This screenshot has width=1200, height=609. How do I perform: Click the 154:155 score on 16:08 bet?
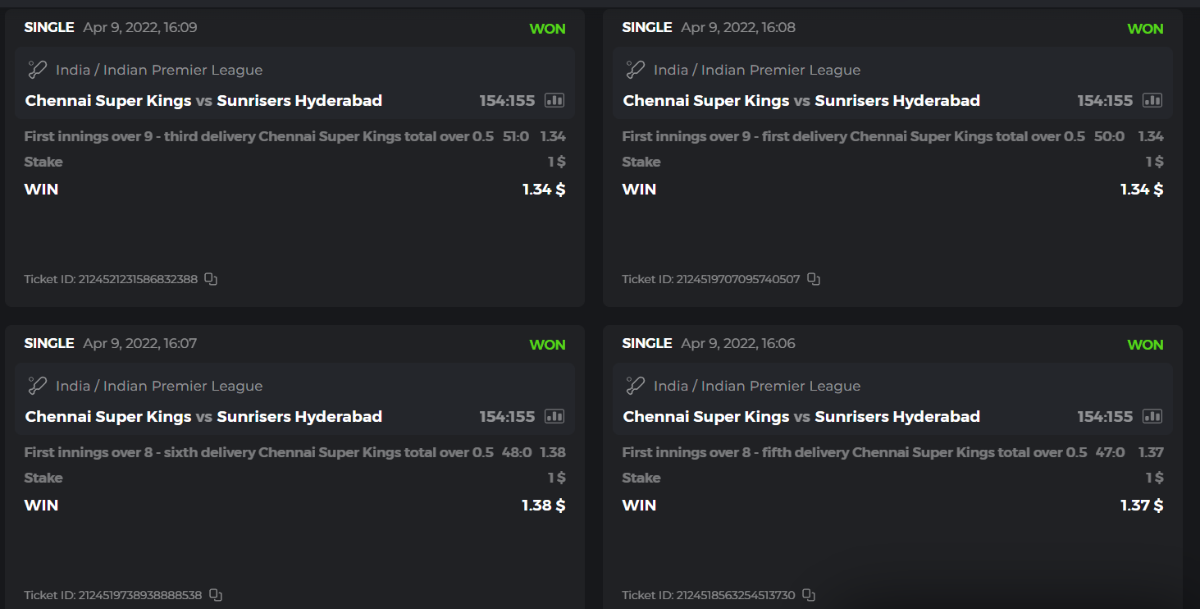click(1105, 100)
